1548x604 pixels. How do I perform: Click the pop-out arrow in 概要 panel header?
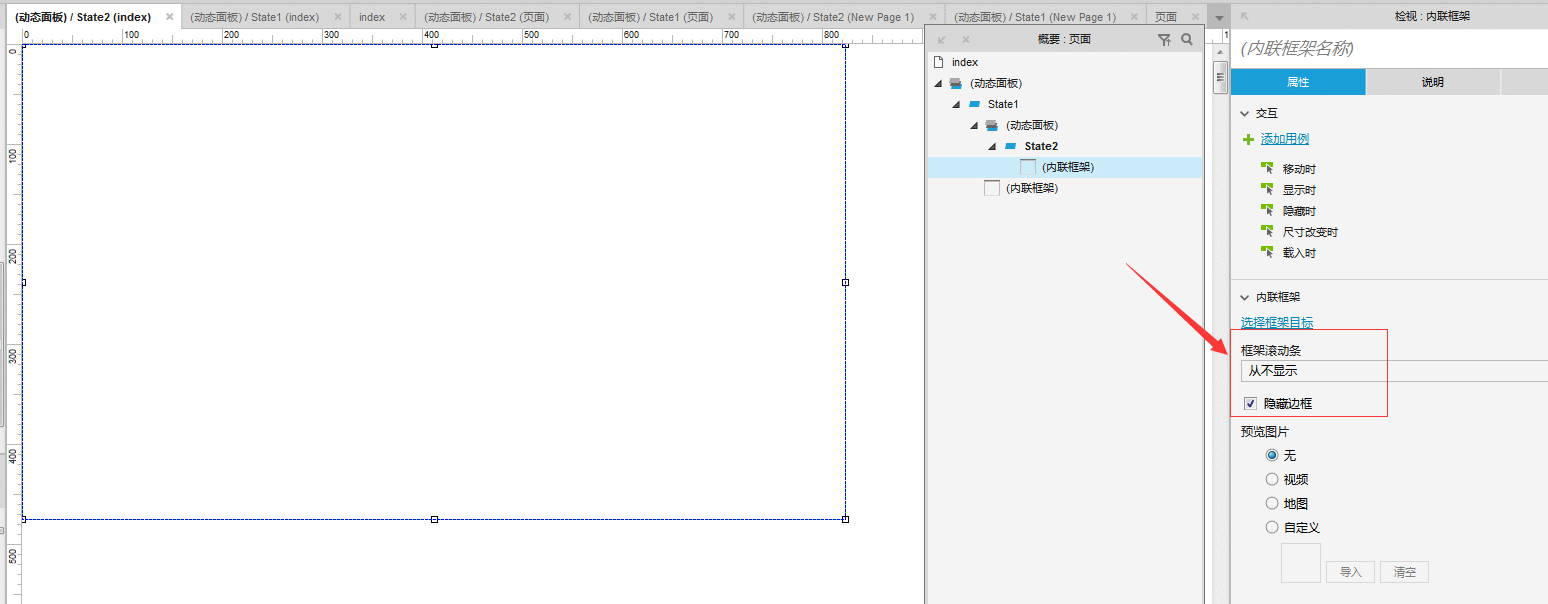click(942, 40)
